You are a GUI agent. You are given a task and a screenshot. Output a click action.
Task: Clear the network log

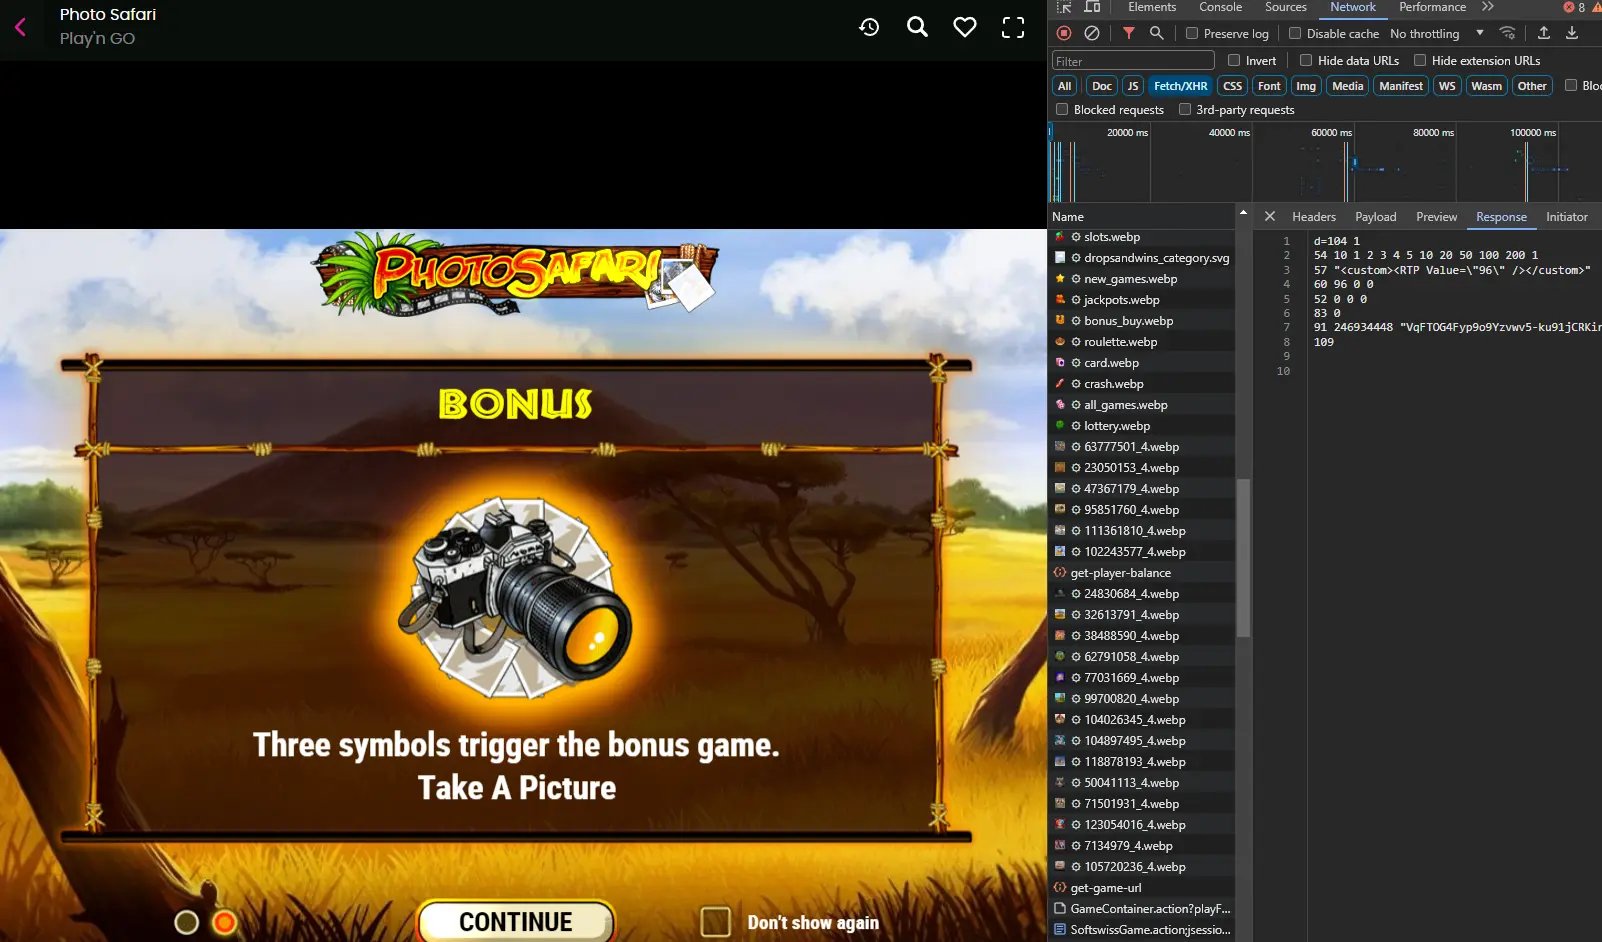1092,33
